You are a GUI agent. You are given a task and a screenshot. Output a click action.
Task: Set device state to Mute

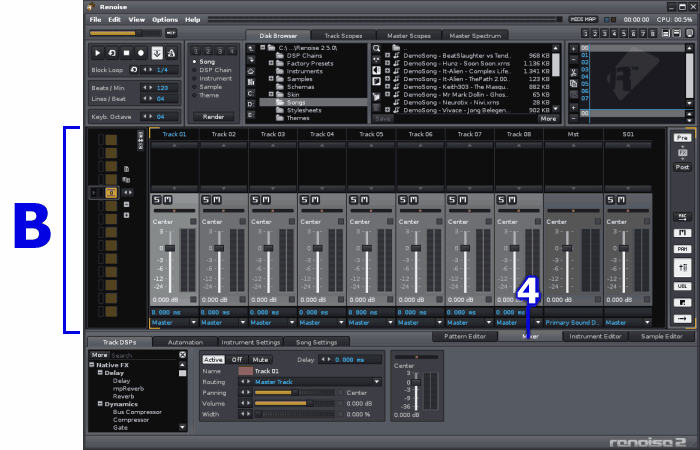260,360
